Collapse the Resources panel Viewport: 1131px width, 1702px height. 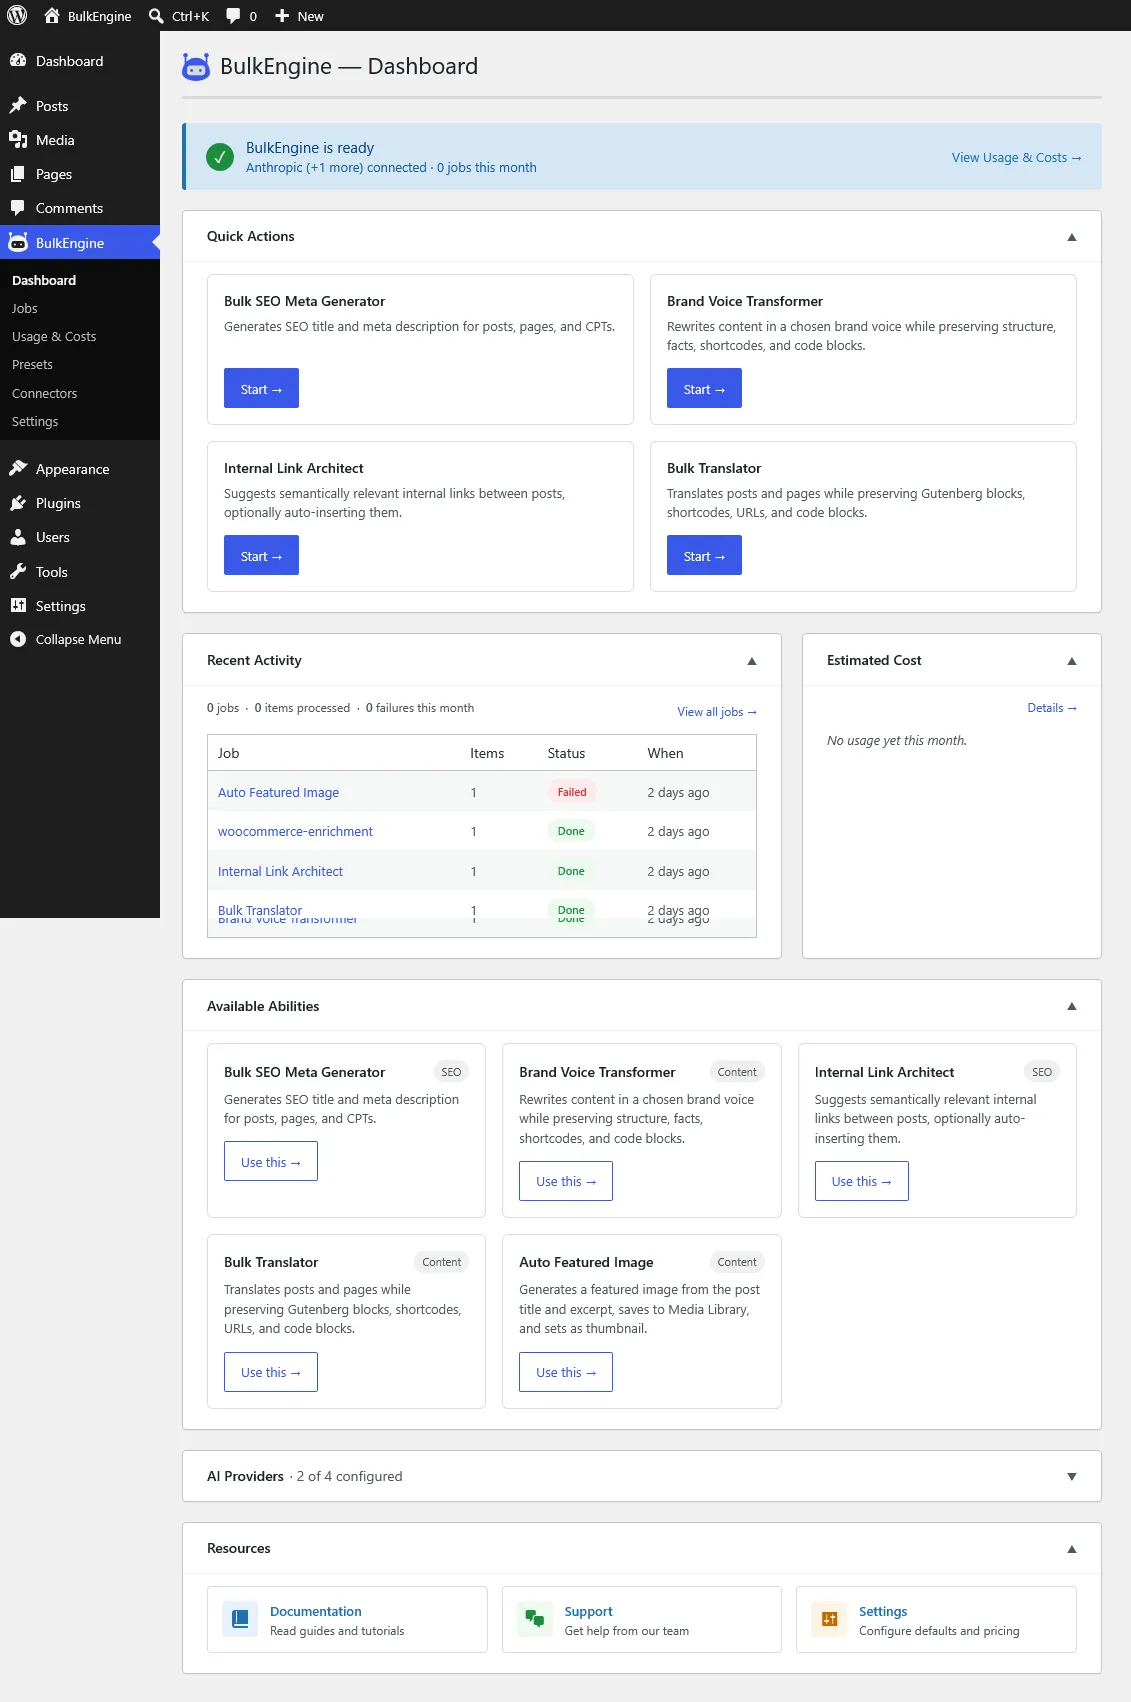[1072, 1549]
